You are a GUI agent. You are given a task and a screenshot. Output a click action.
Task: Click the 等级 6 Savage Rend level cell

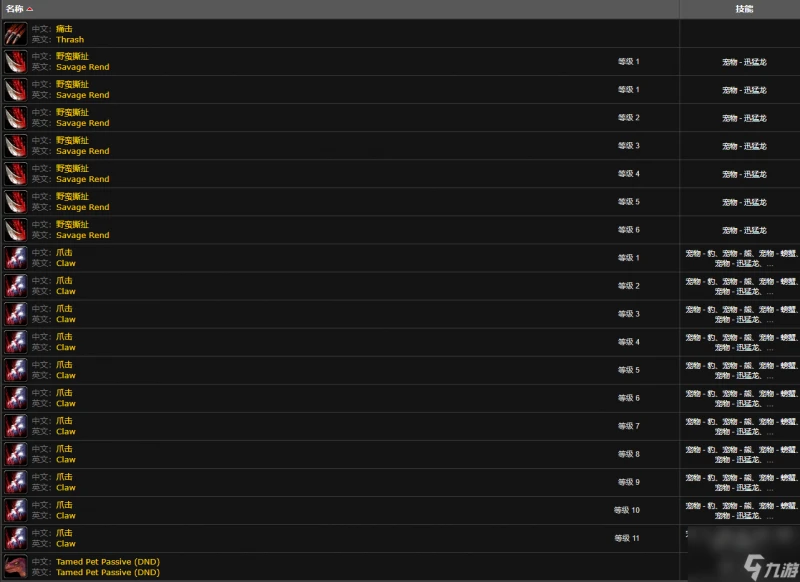[628, 230]
